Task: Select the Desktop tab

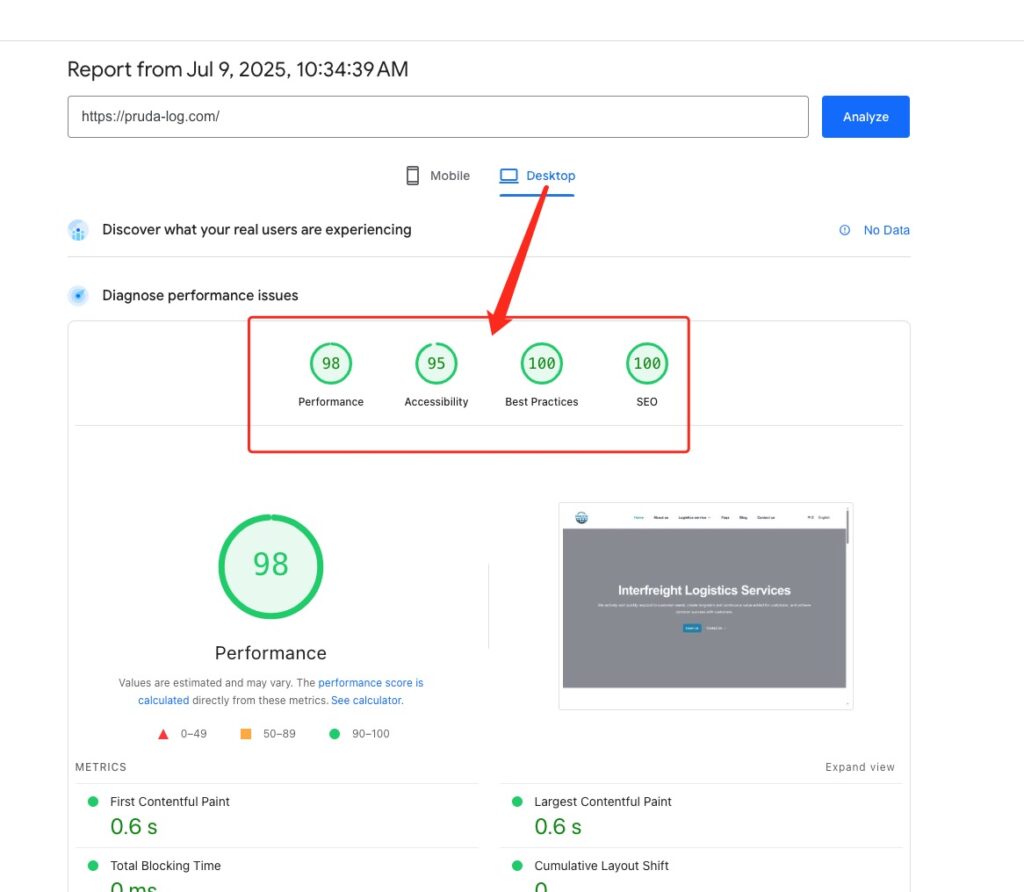Action: [537, 175]
